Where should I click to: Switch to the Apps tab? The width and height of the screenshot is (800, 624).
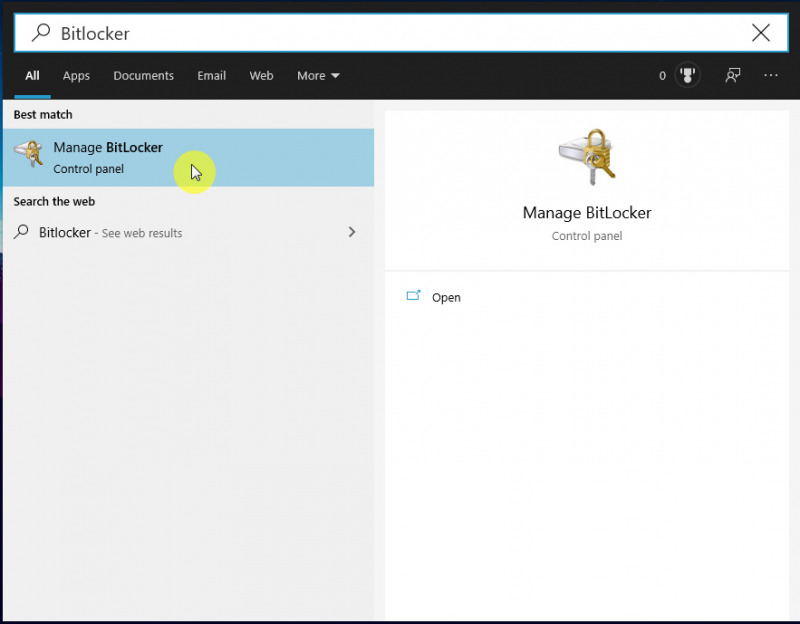coord(76,76)
